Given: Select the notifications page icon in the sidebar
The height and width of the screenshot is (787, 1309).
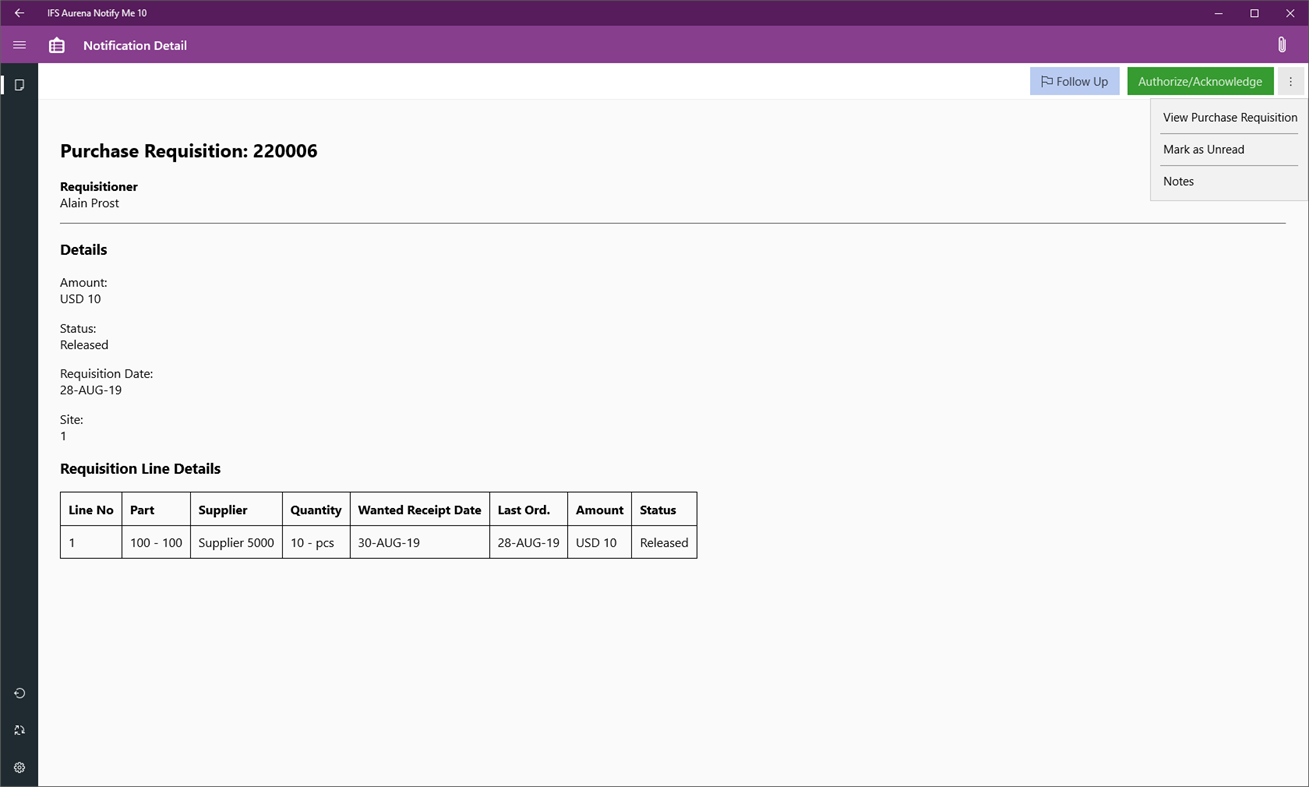Looking at the screenshot, I should [x=19, y=84].
